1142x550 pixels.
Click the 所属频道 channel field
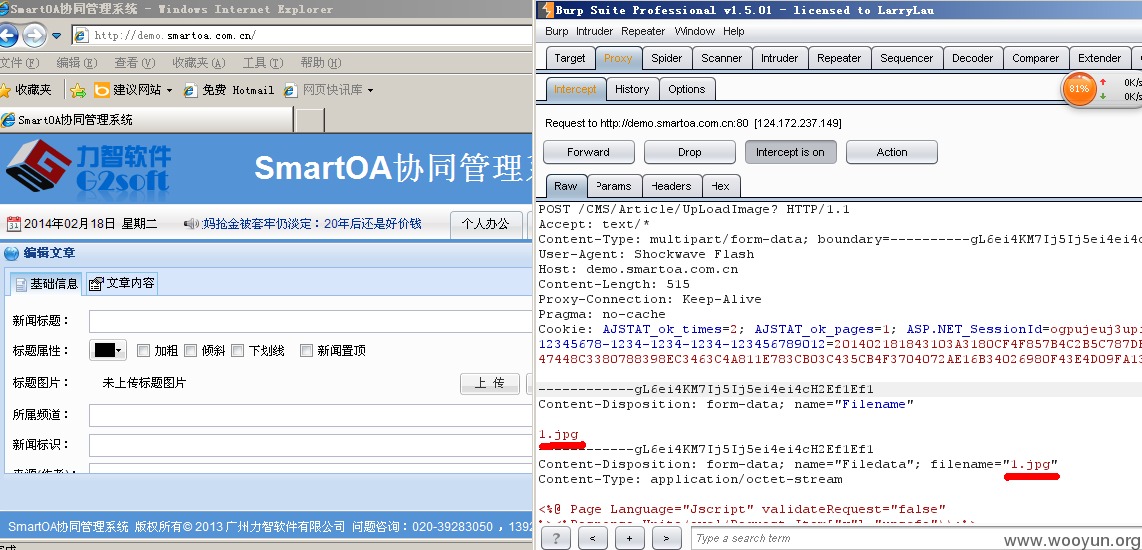[x=310, y=415]
